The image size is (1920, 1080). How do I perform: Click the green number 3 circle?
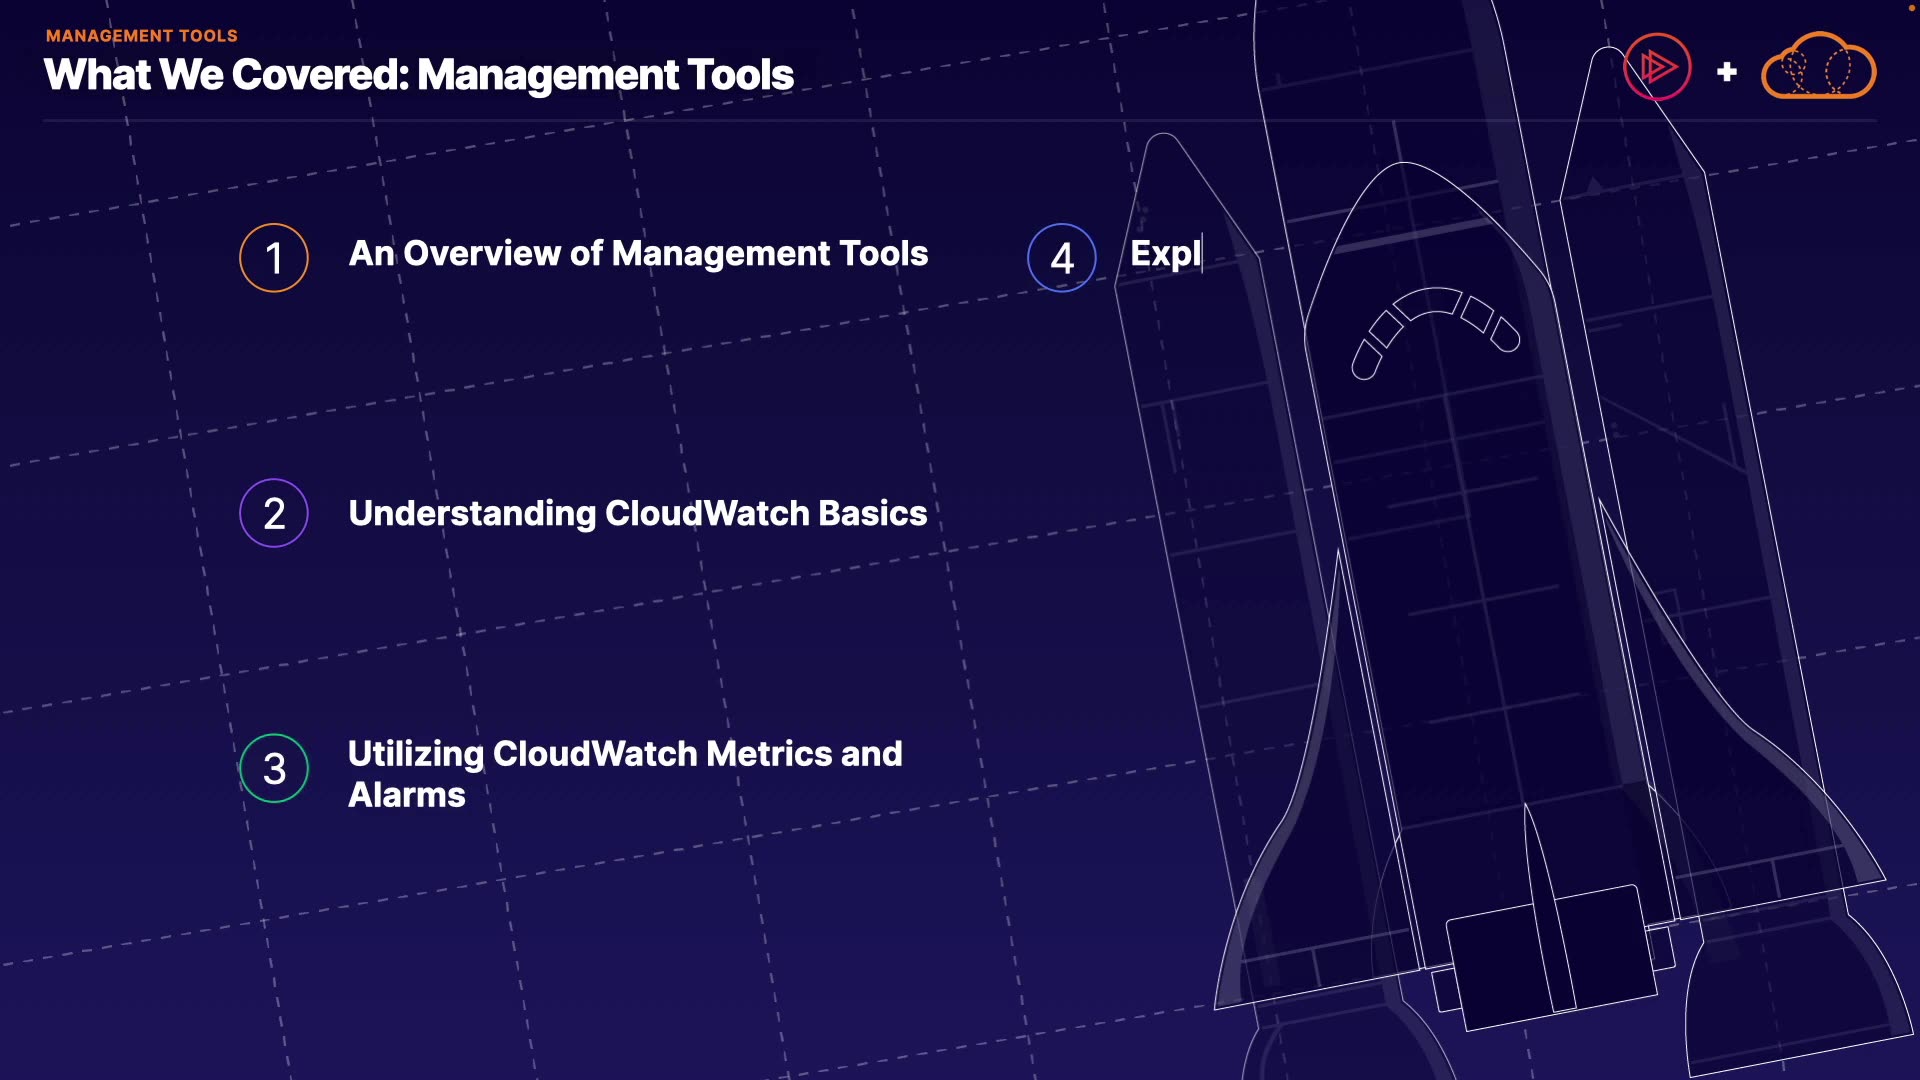274,768
